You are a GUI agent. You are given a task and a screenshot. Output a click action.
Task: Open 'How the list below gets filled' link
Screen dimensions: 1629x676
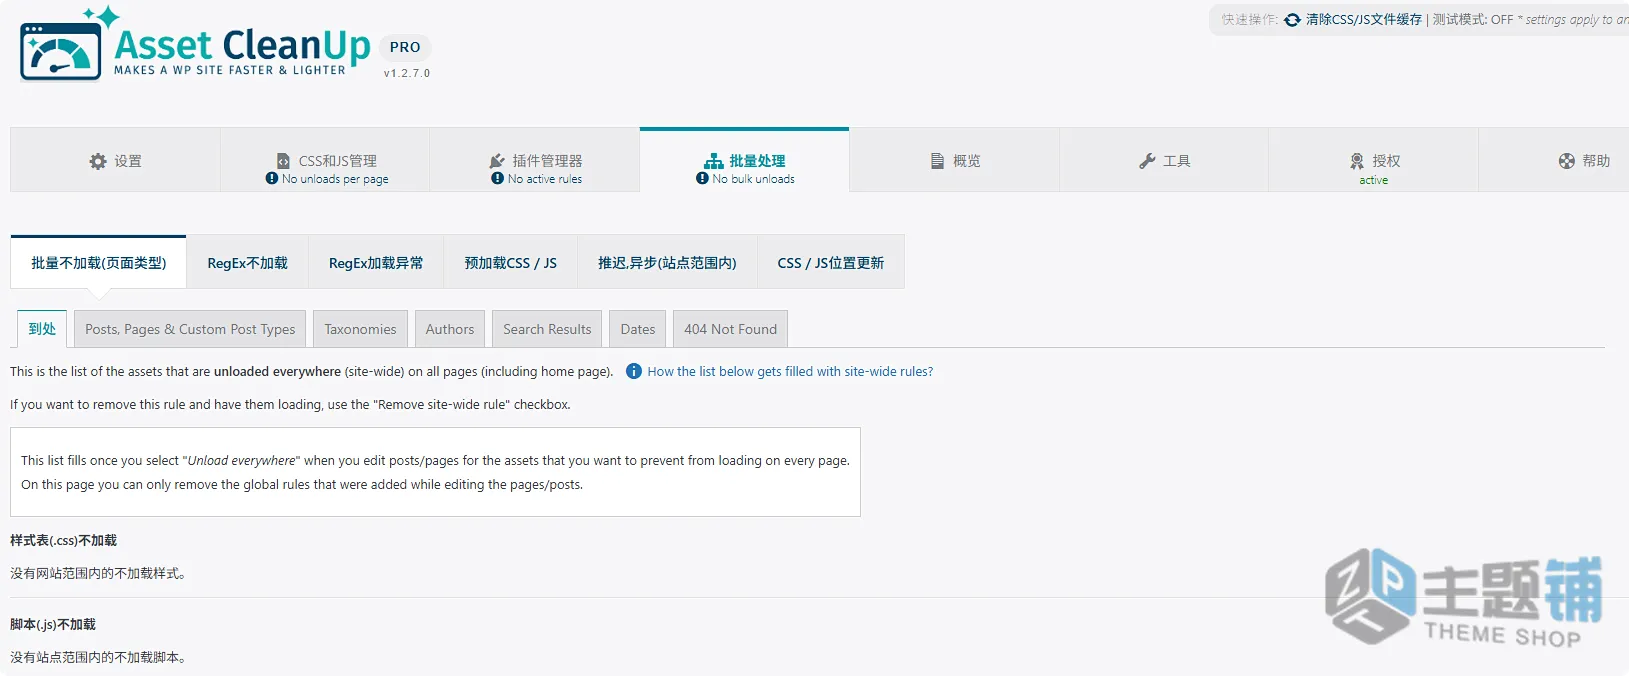point(790,371)
